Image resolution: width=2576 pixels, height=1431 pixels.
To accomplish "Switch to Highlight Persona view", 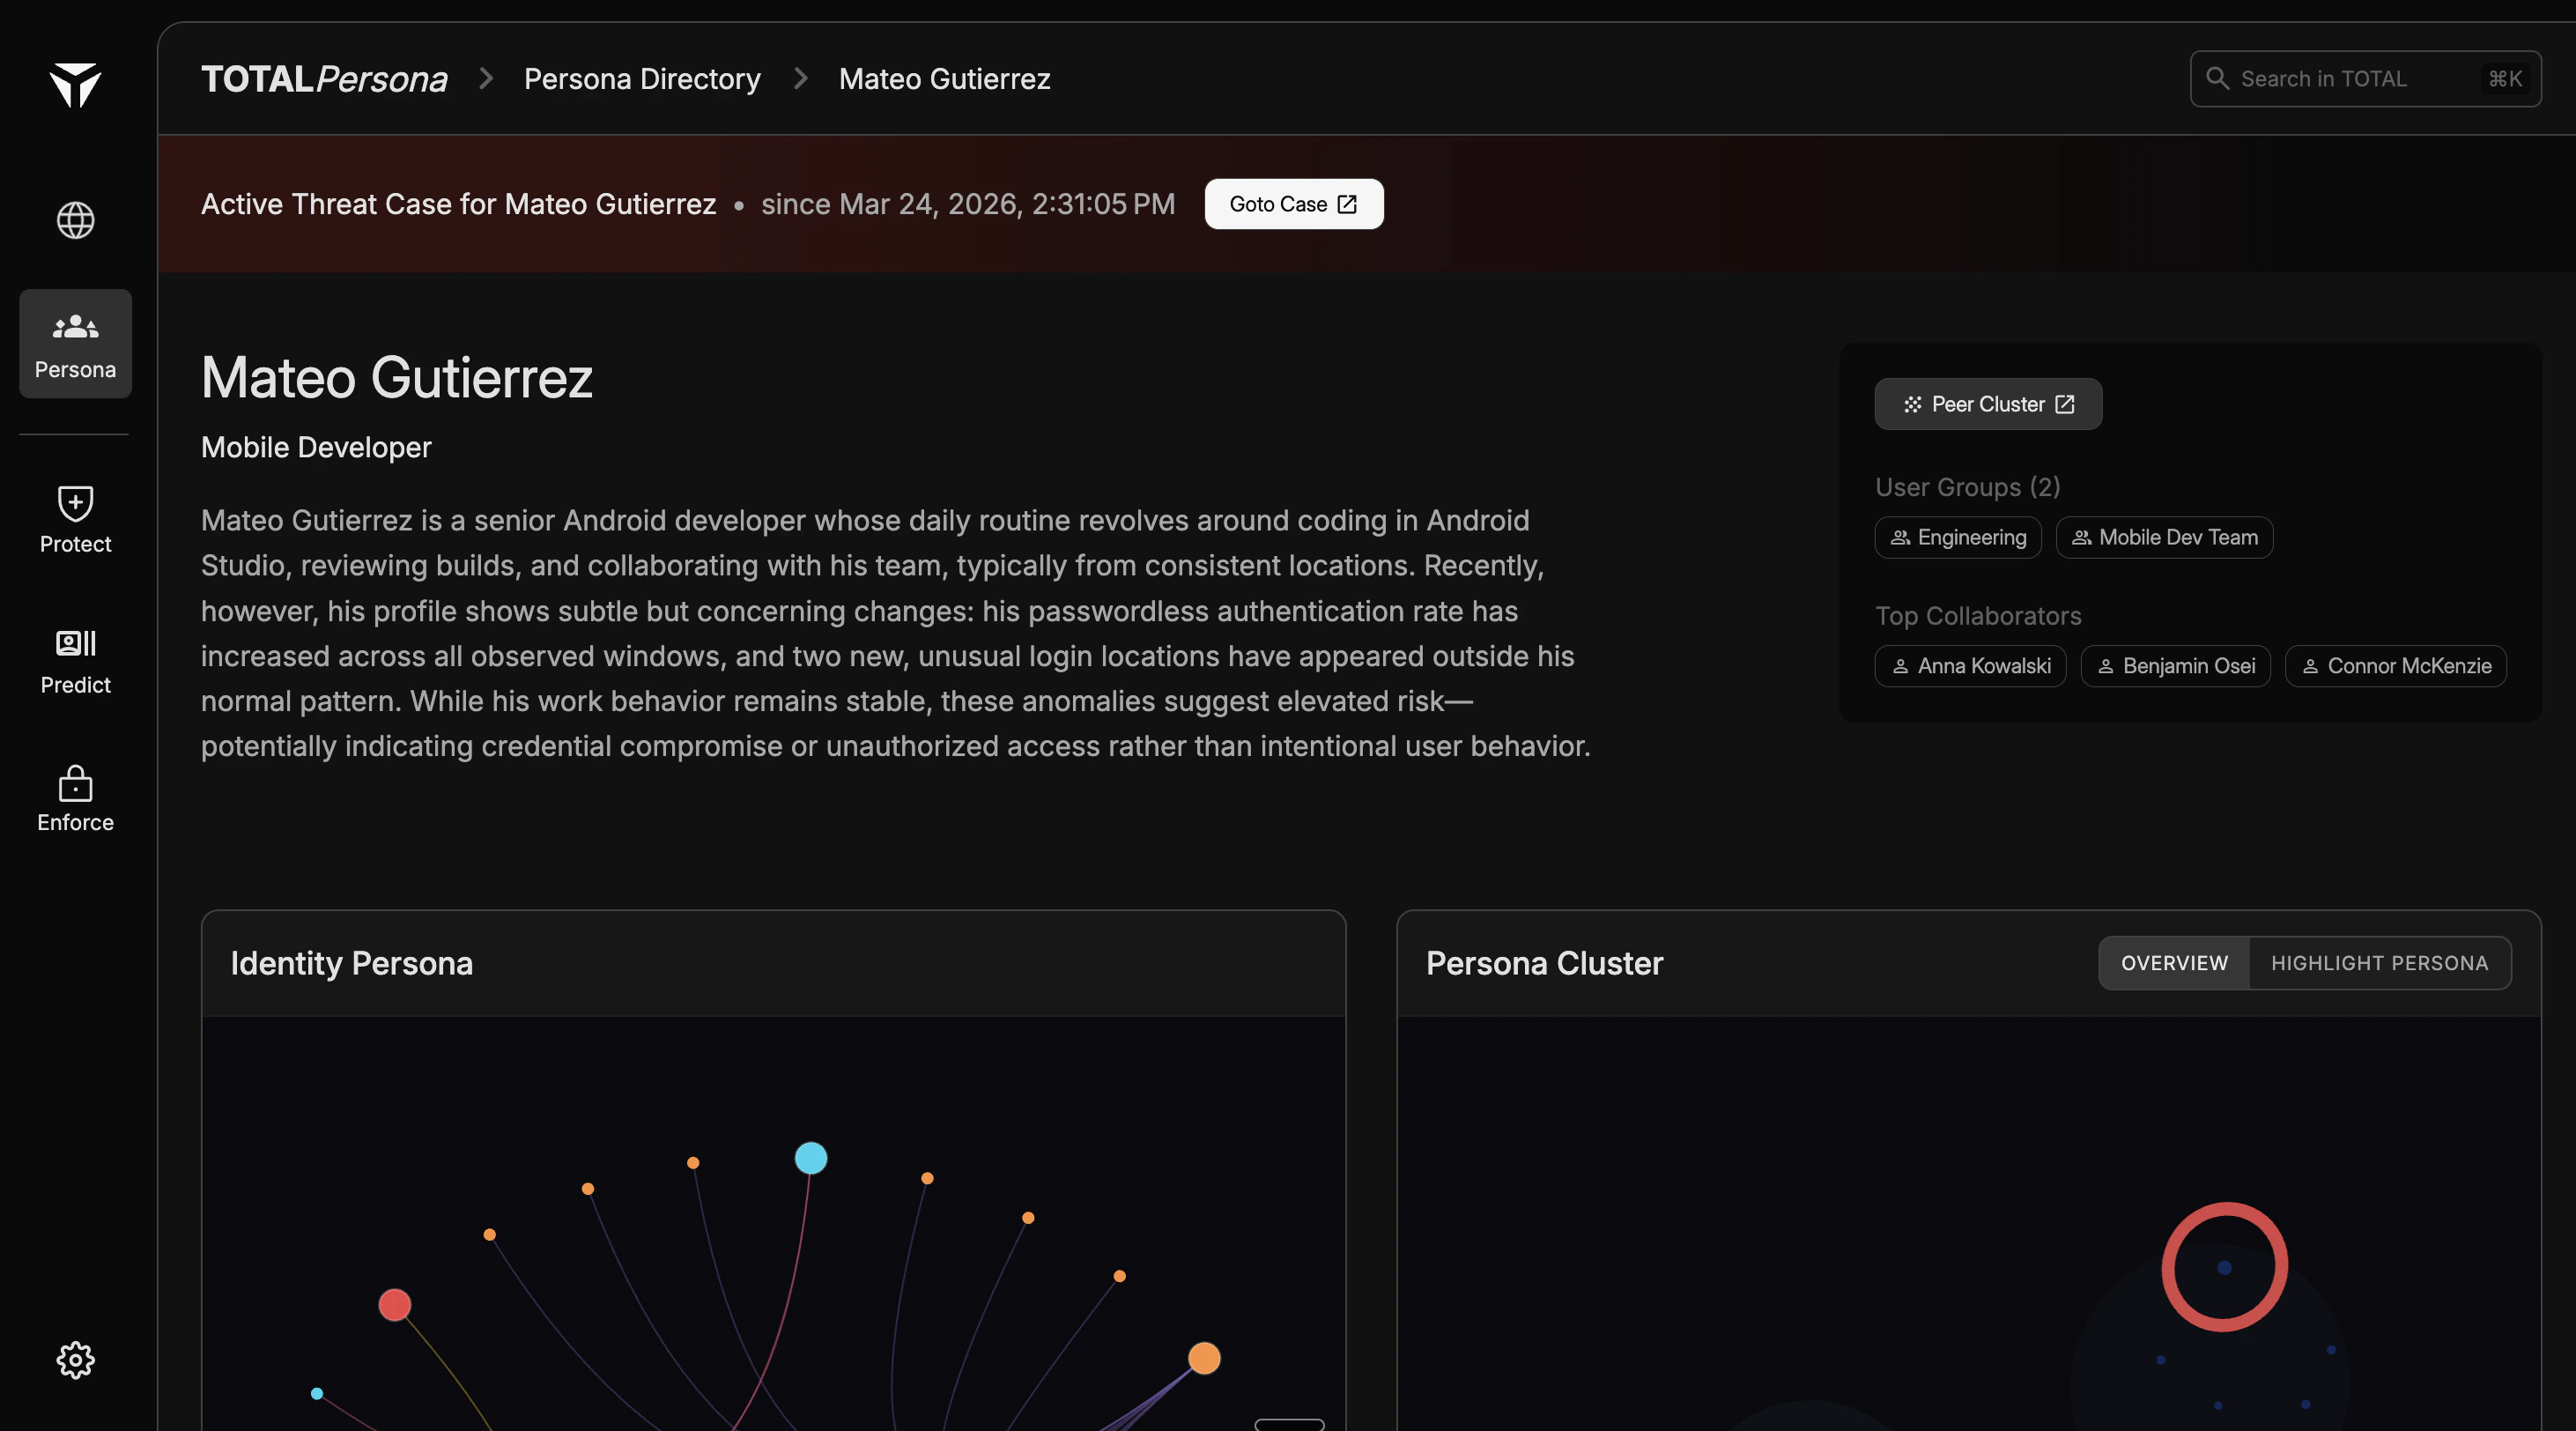I will [x=2379, y=963].
